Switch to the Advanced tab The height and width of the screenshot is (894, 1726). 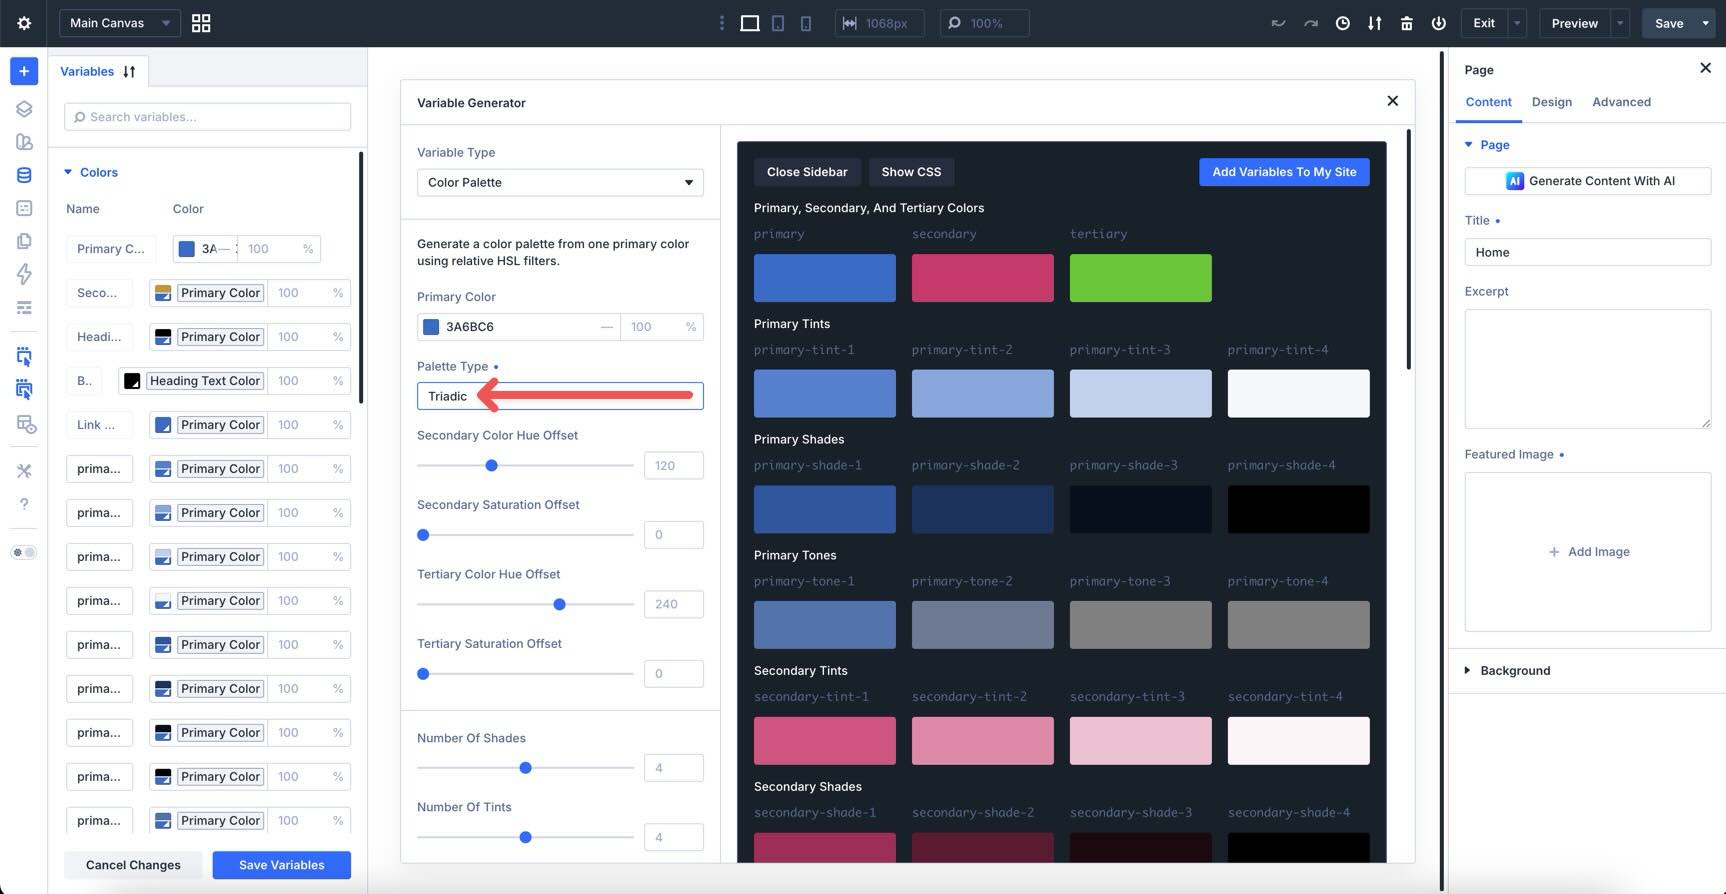pos(1621,102)
